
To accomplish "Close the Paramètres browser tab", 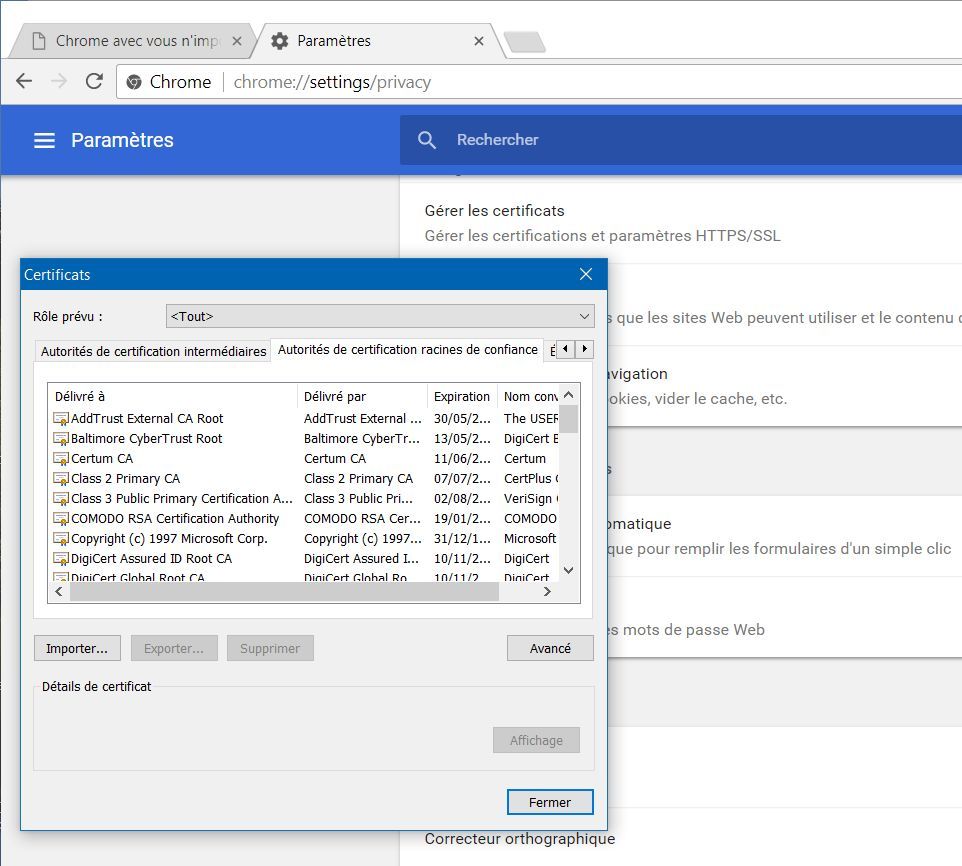I will 479,41.
